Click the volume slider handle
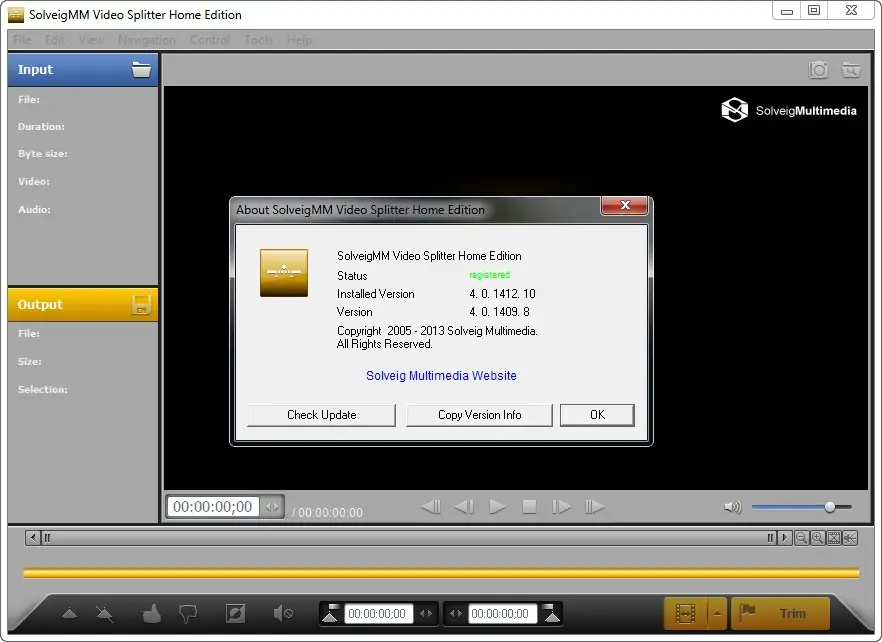 [x=830, y=507]
